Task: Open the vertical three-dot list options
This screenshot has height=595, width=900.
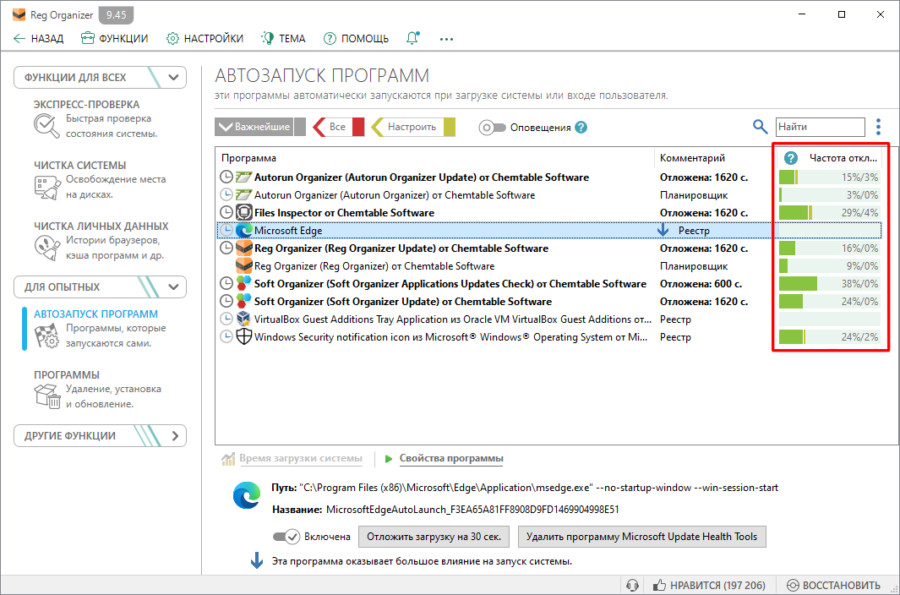Action: 878,126
